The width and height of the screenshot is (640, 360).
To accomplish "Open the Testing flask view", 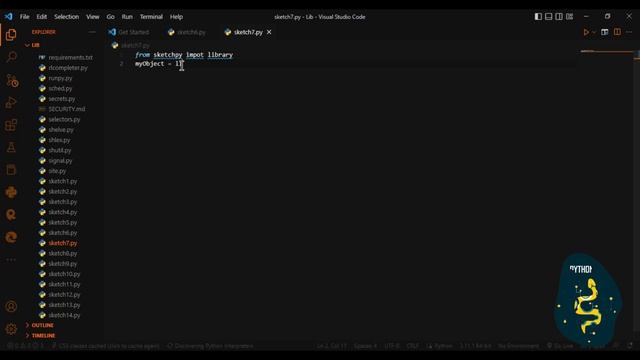I will [11, 147].
